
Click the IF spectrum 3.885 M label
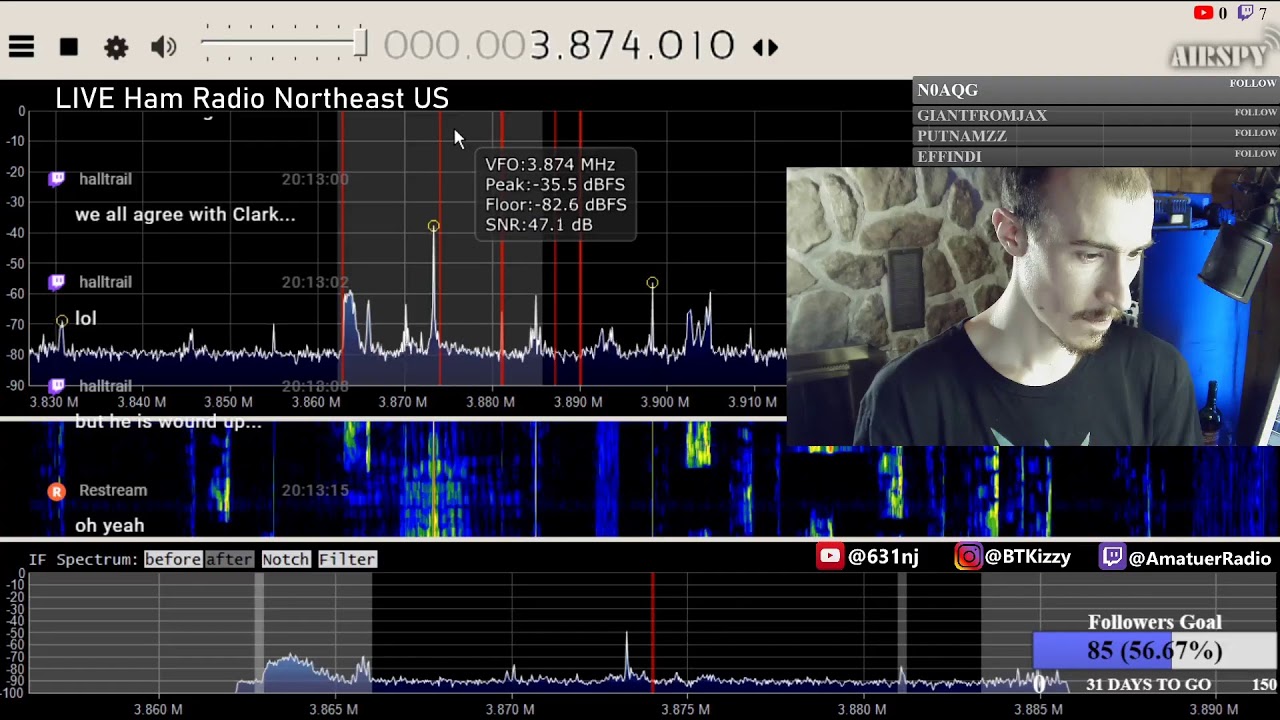1037,710
